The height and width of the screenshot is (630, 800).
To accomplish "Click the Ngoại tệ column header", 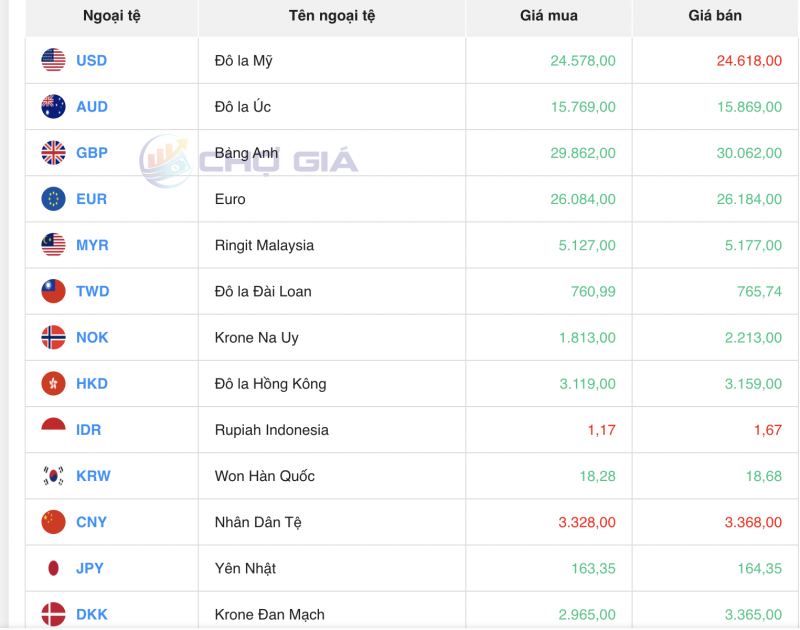I will (x=111, y=15).
